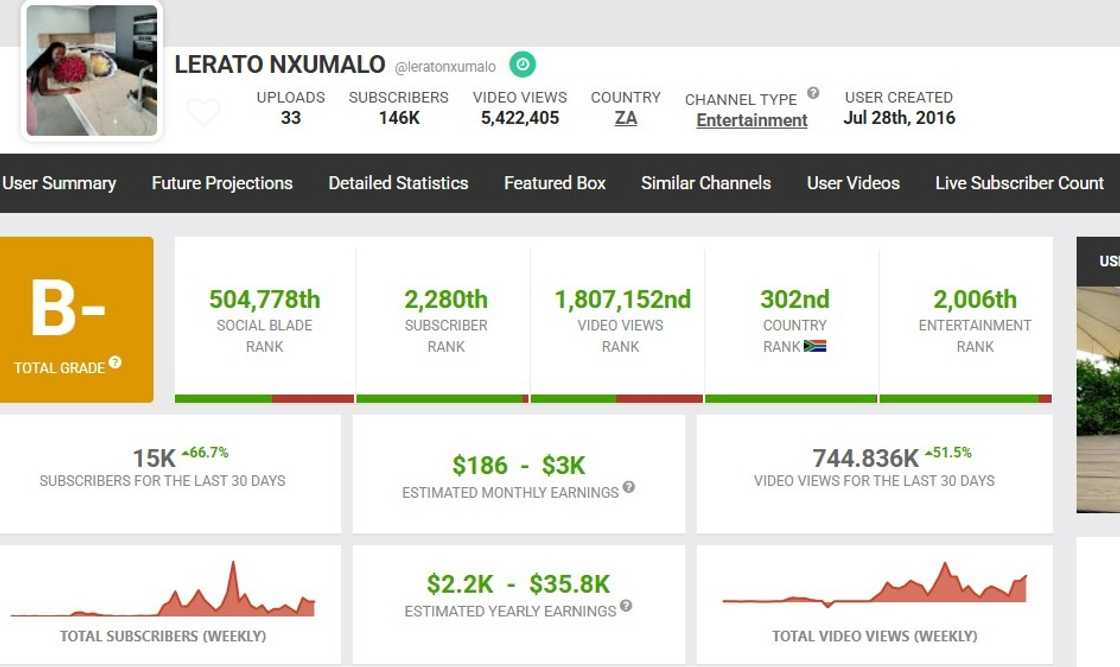Click the South Africa flag icon
This screenshot has height=667, width=1120.
pyautogui.click(x=815, y=346)
